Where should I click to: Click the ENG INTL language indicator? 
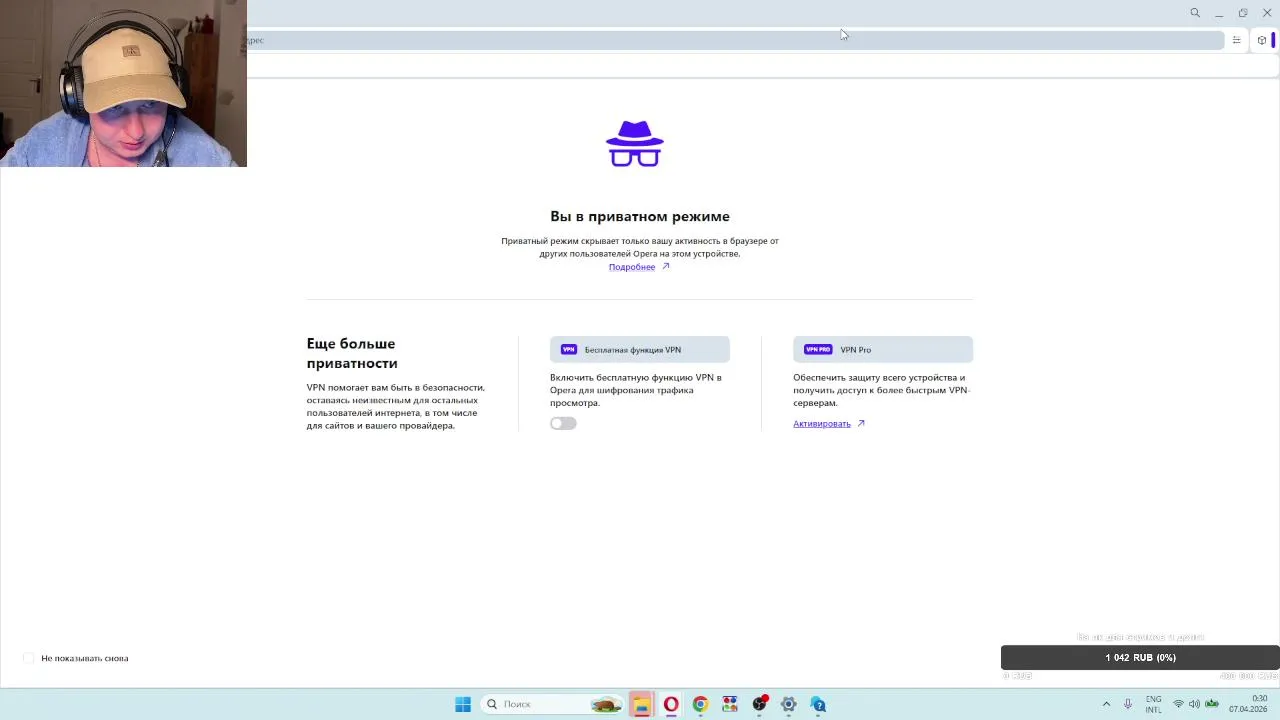click(1153, 704)
